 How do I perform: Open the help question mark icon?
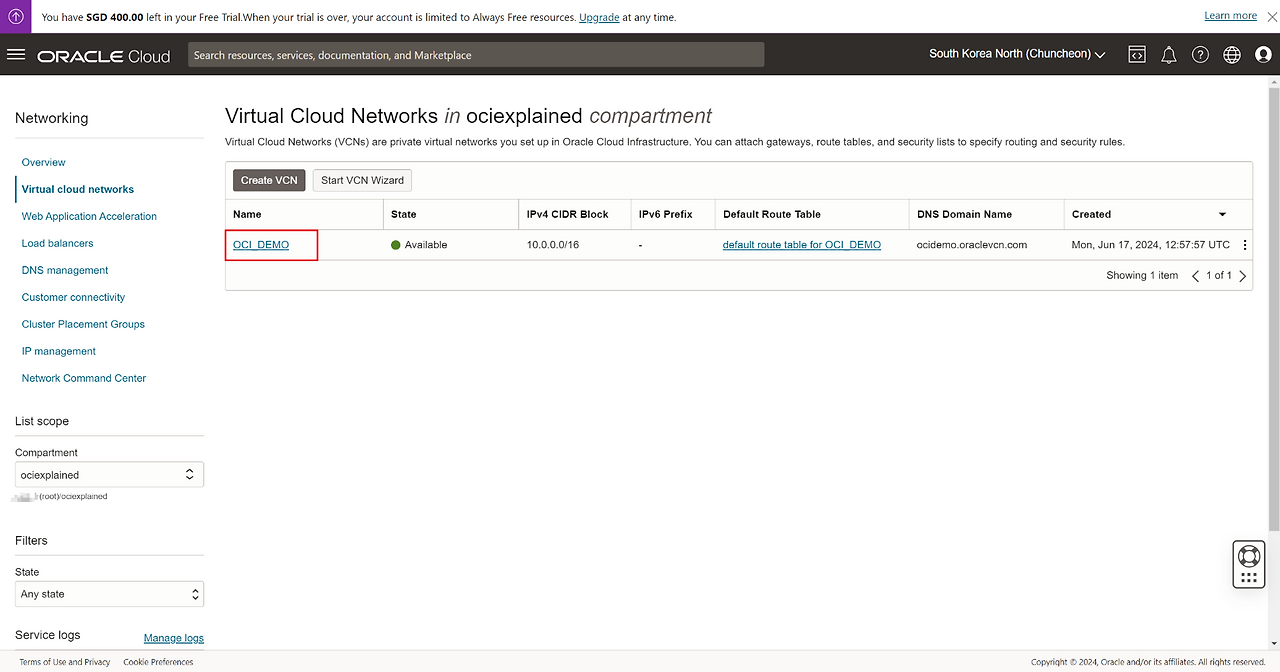click(1200, 55)
